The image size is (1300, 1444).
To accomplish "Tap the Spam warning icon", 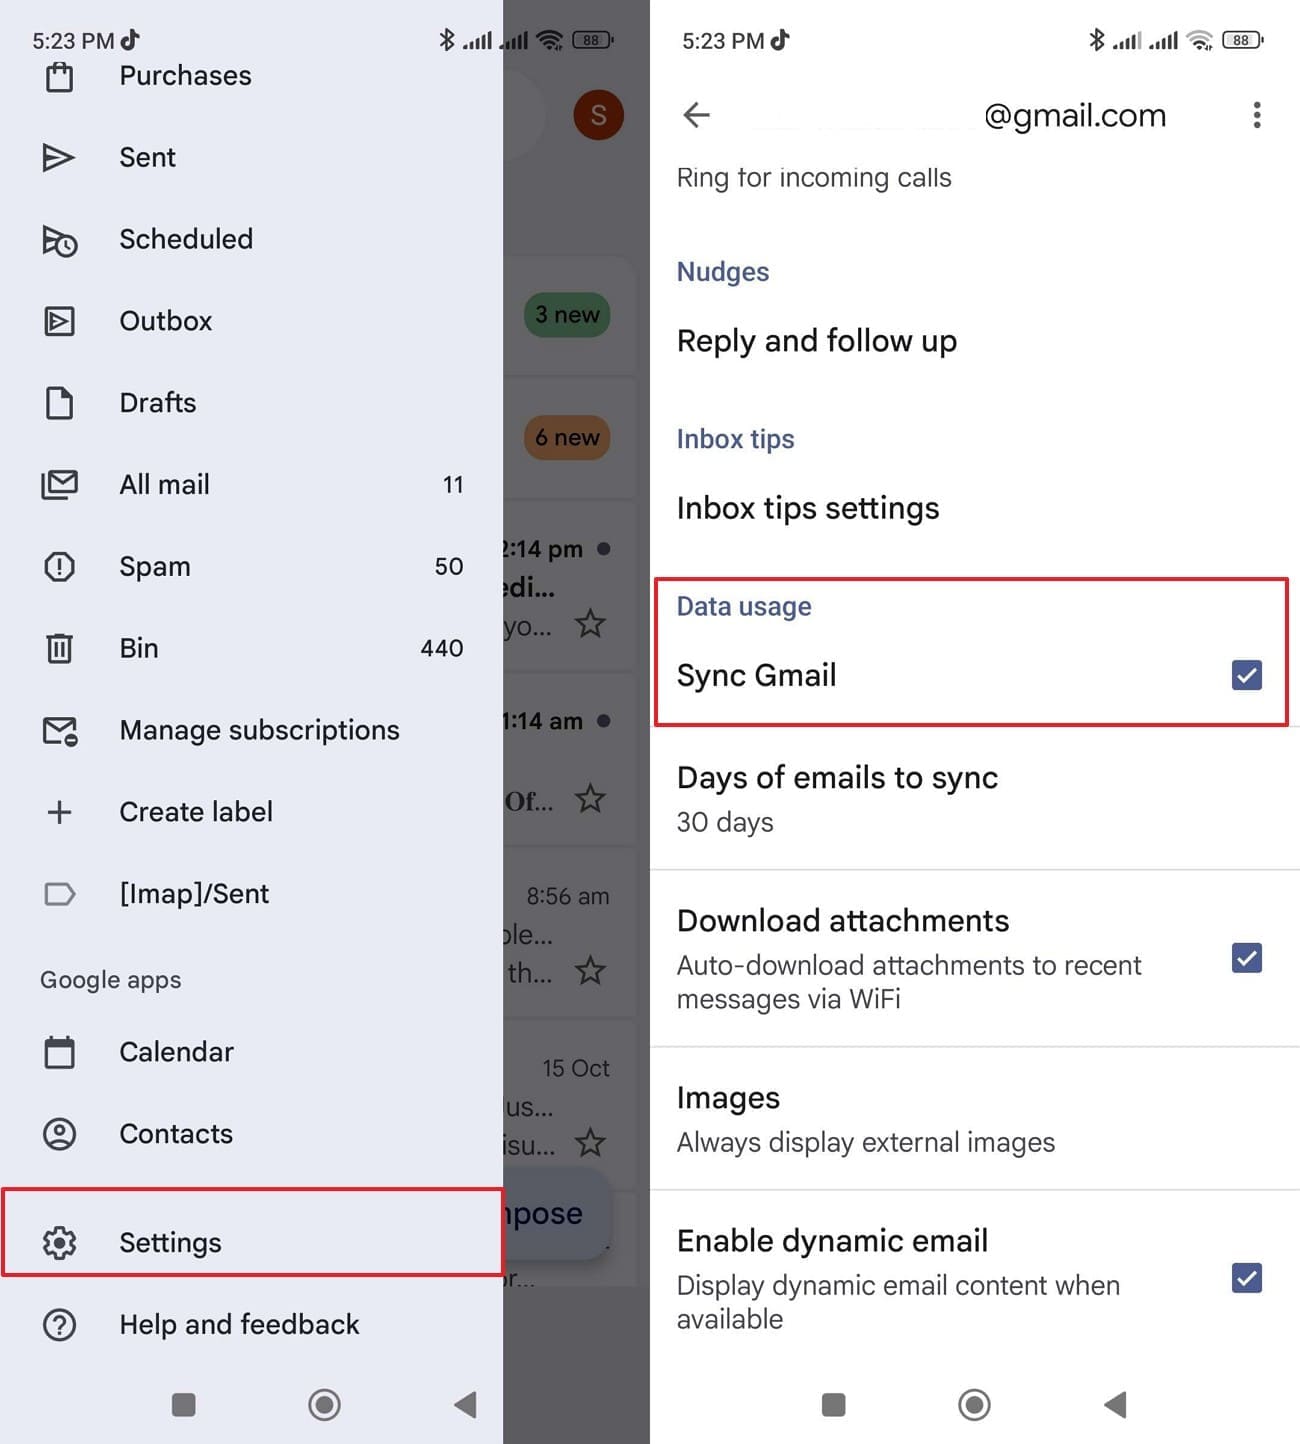I will point(59,567).
